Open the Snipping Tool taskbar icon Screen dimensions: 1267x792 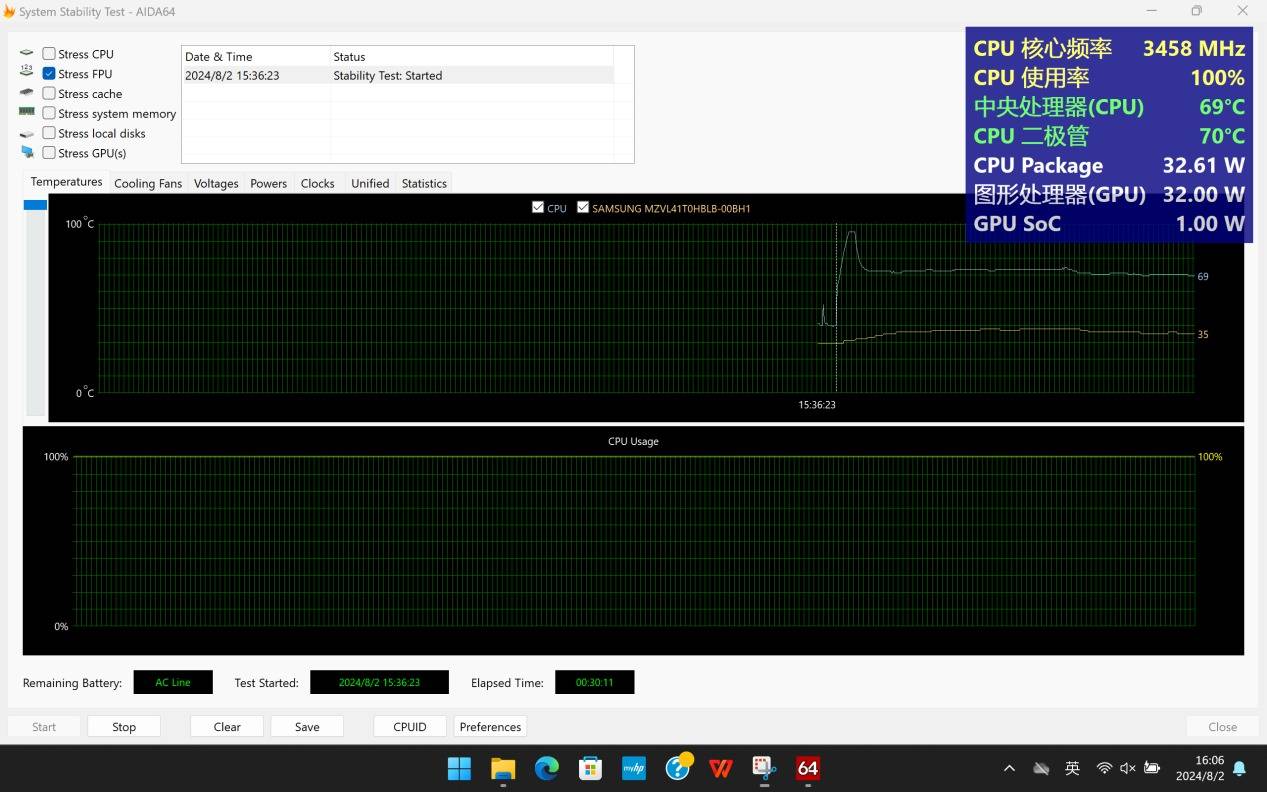764,768
